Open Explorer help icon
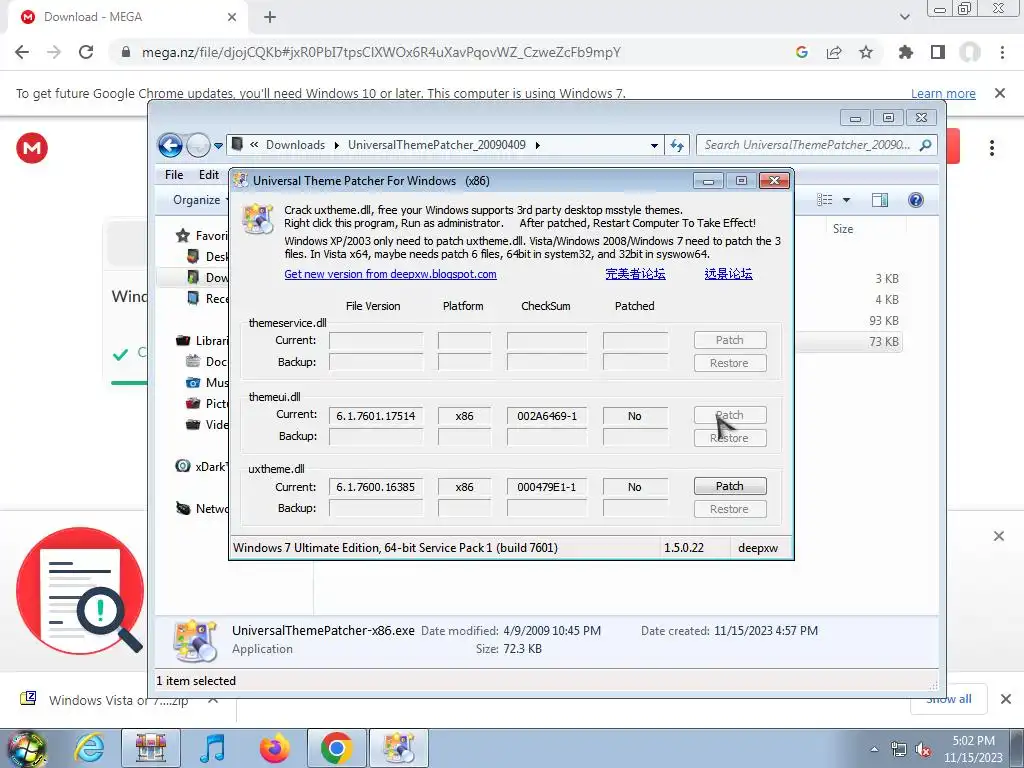The image size is (1024, 768). coord(916,200)
